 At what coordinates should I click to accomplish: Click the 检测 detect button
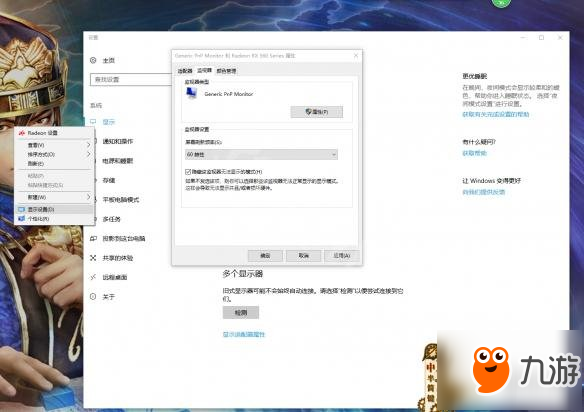(241, 313)
